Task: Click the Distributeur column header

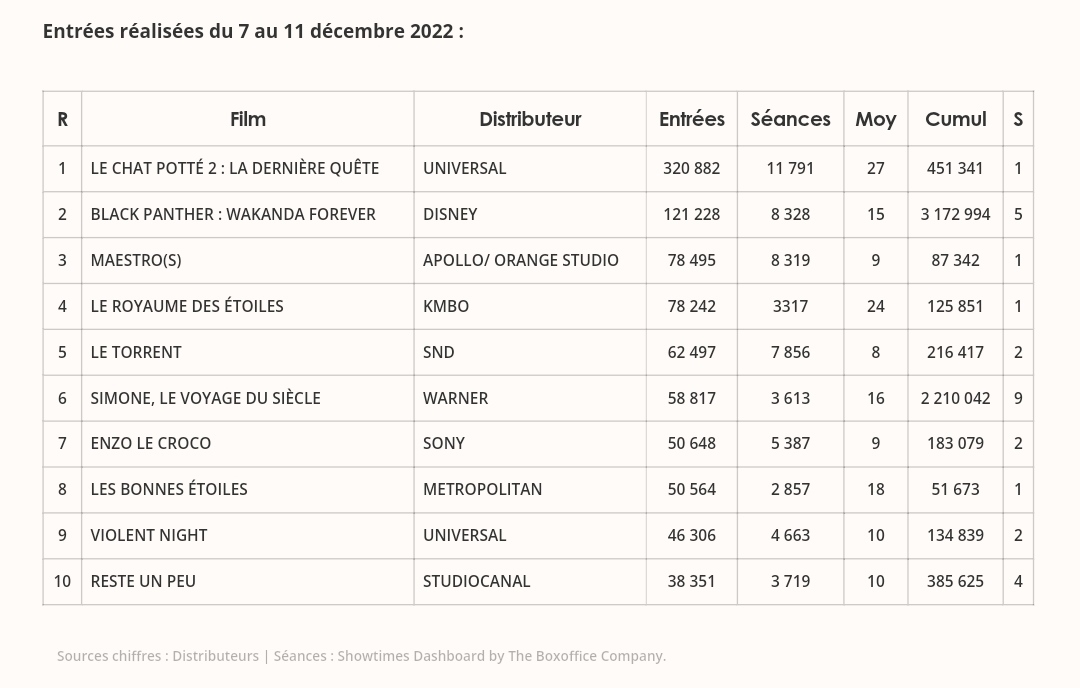Action: click(x=530, y=119)
